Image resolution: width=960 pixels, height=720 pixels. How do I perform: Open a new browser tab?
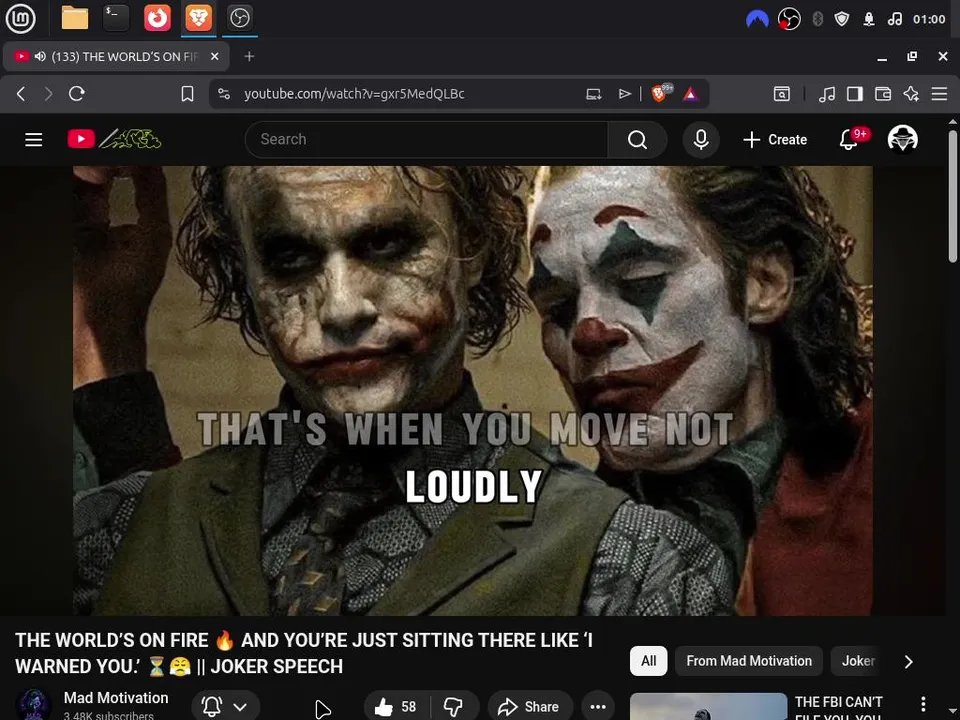(x=249, y=56)
